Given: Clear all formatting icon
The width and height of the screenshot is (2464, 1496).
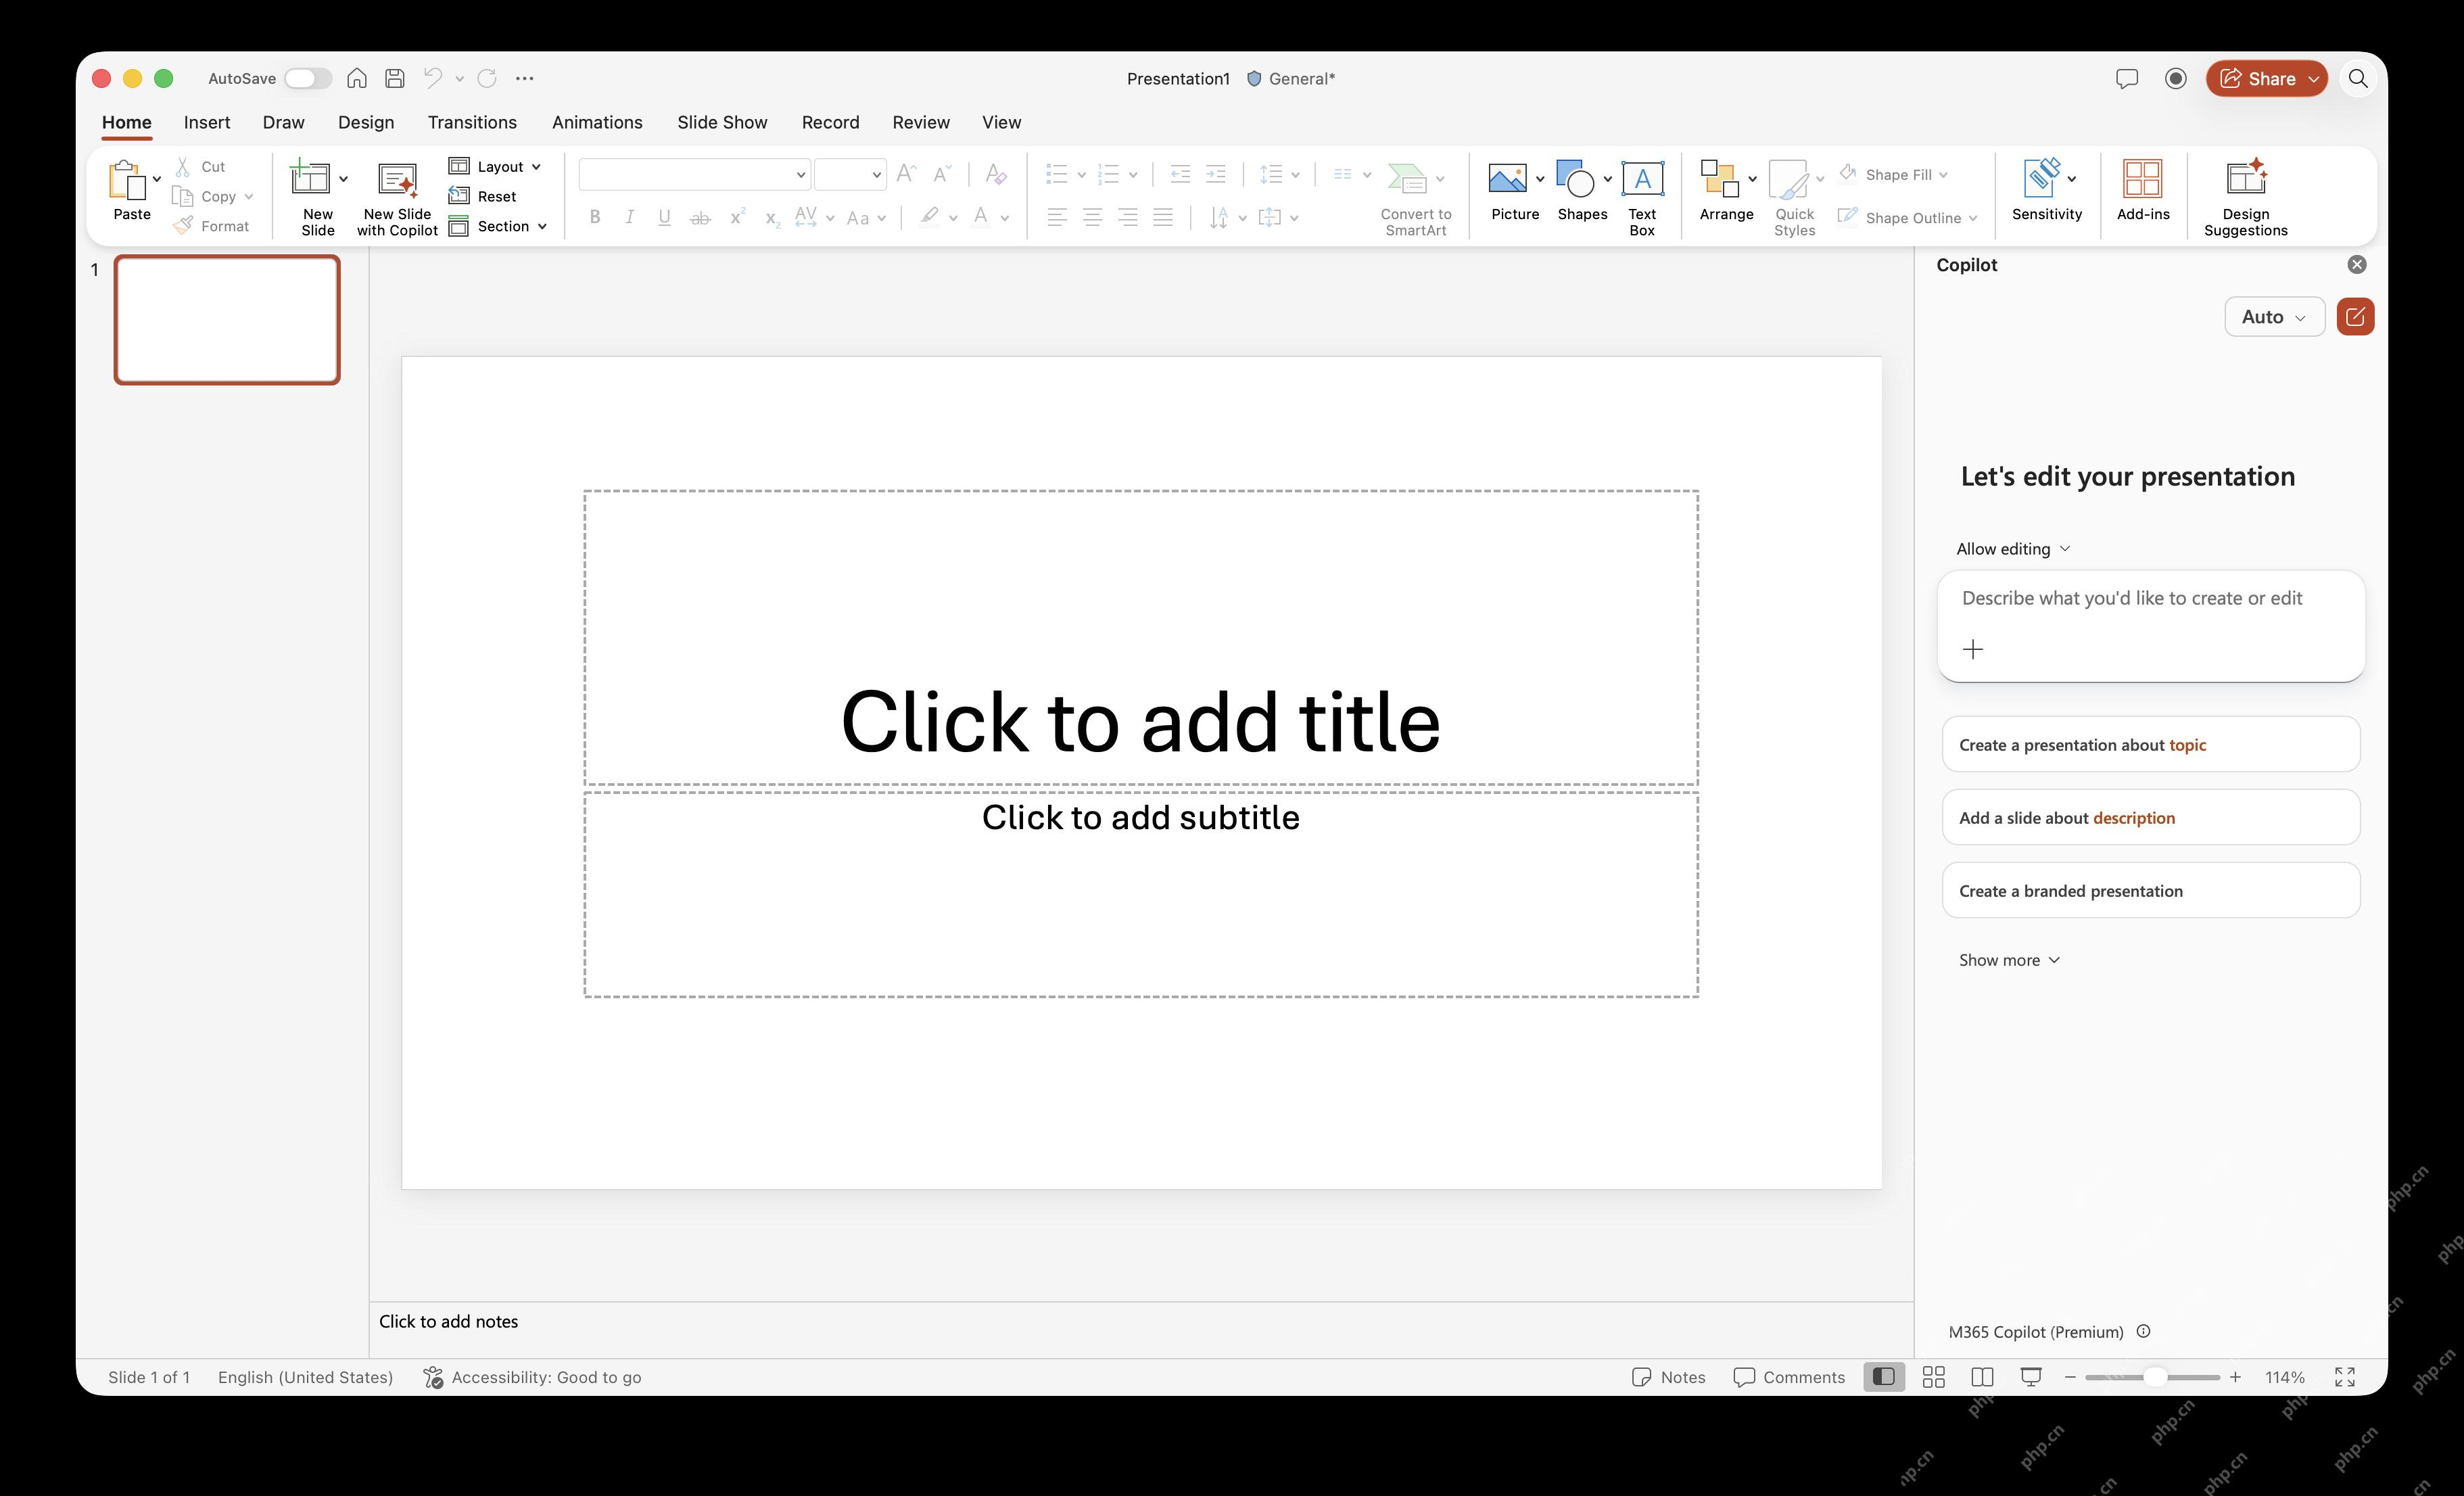Looking at the screenshot, I should coord(996,174).
